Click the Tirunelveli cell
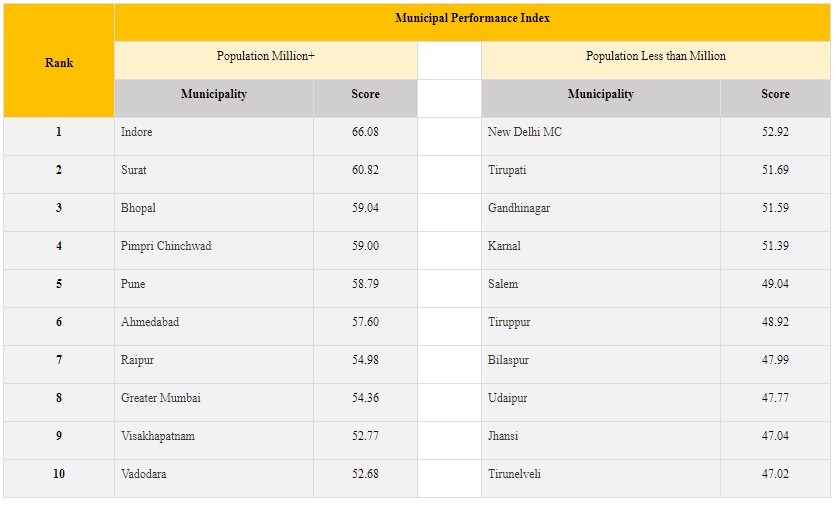This screenshot has height=505, width=837. 601,478
